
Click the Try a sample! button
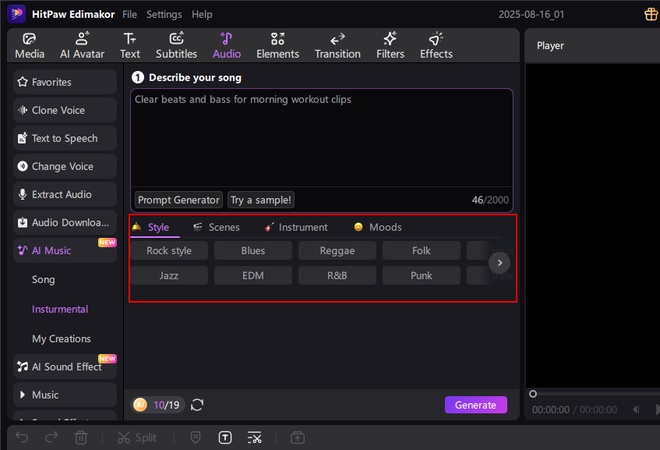coord(261,200)
